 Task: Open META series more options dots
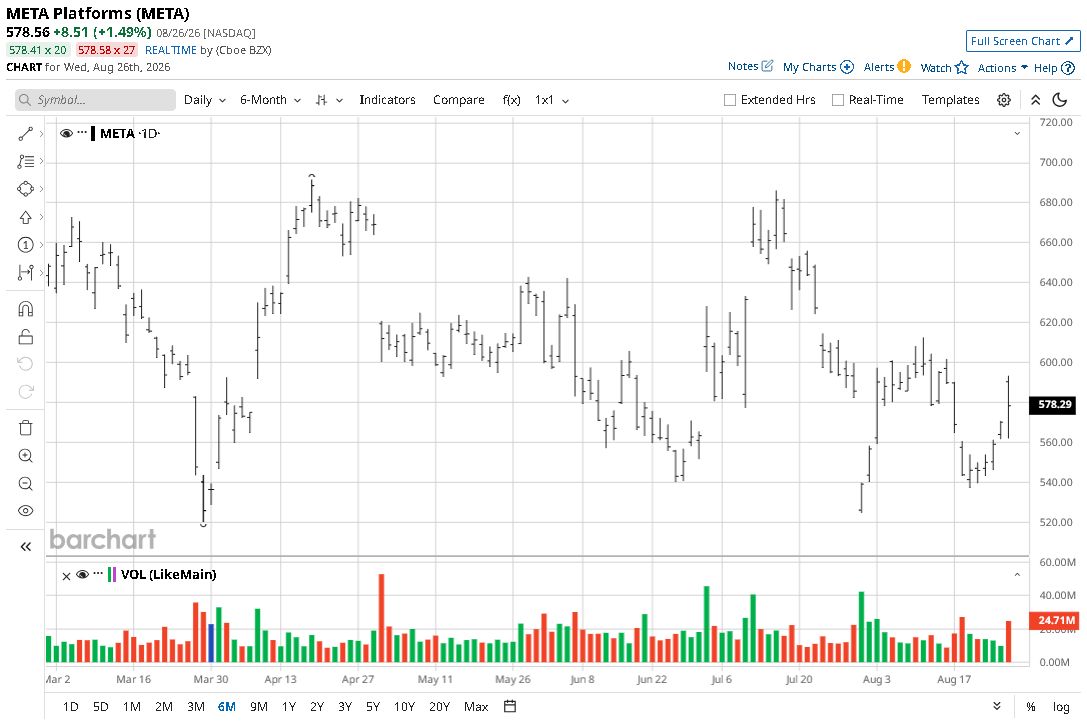[82, 132]
